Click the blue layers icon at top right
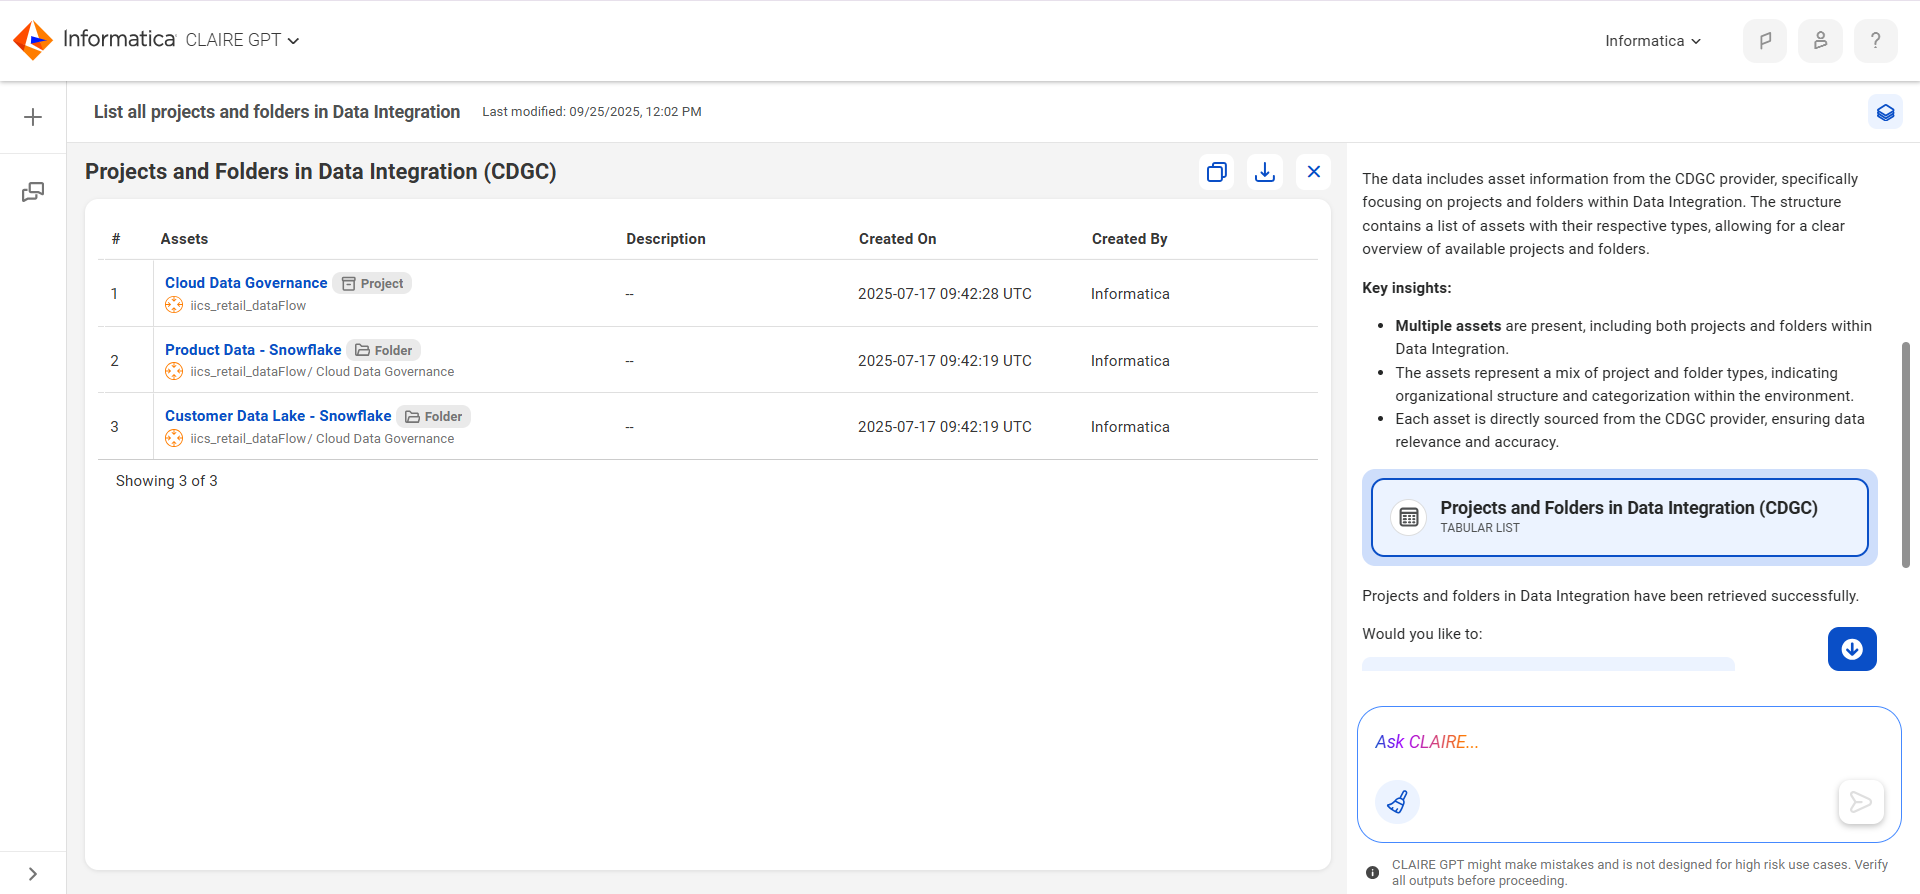 coord(1885,112)
